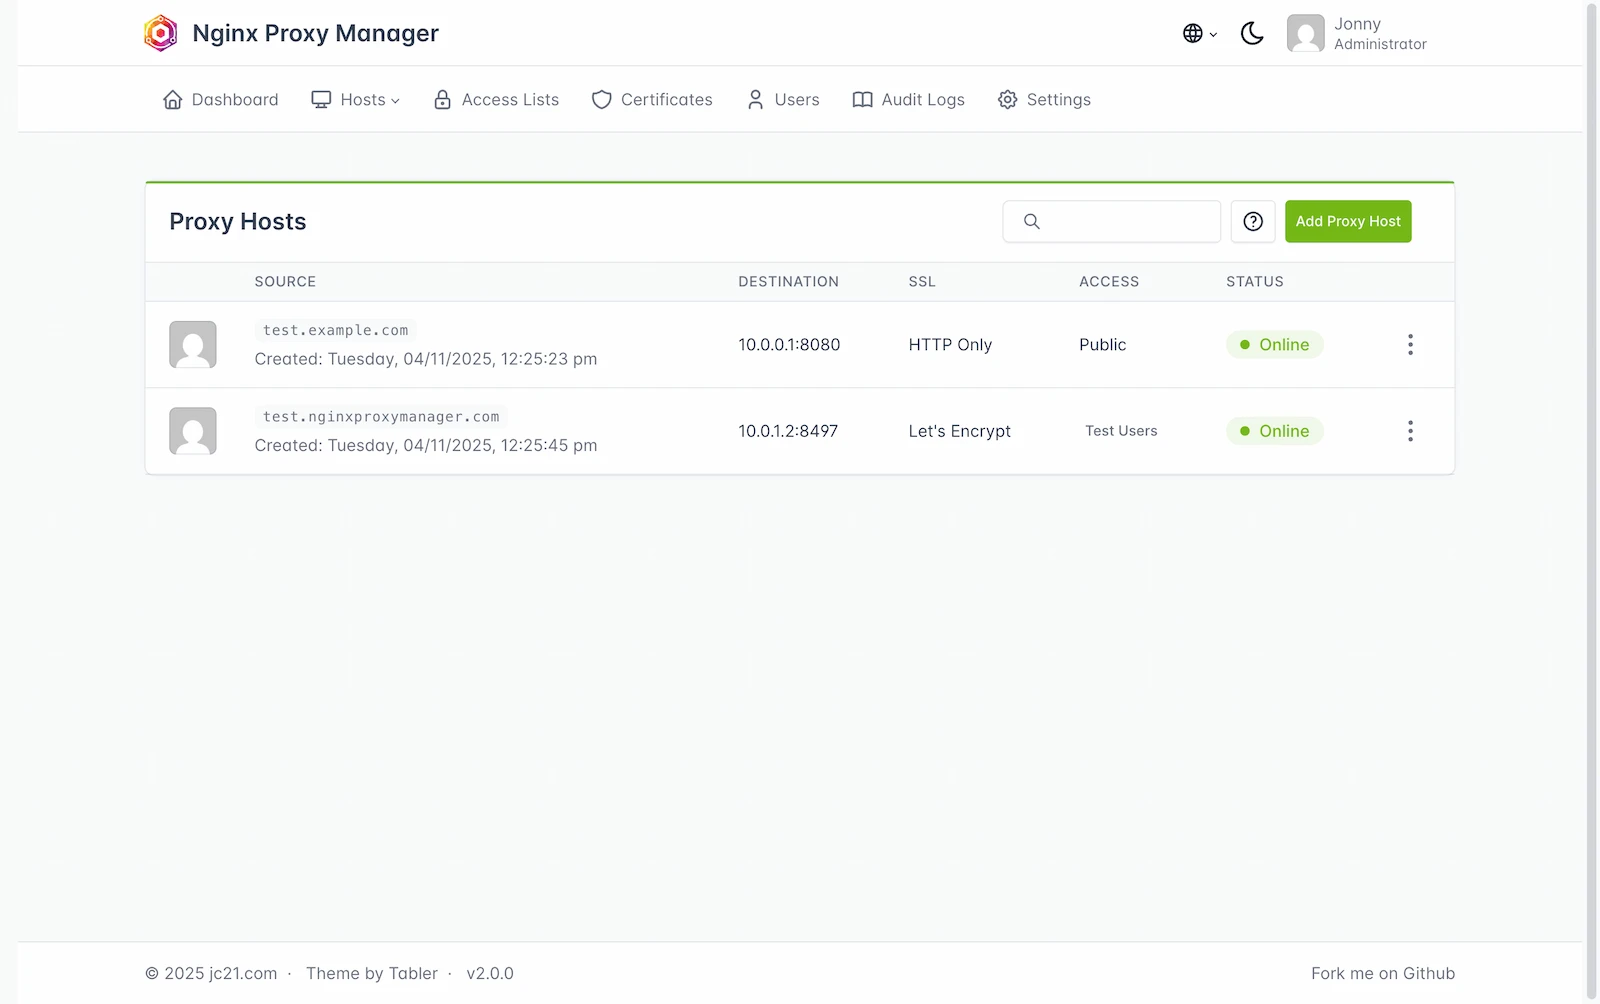Open Audit Logs page
Screen dimensions: 1600x1004
click(908, 99)
